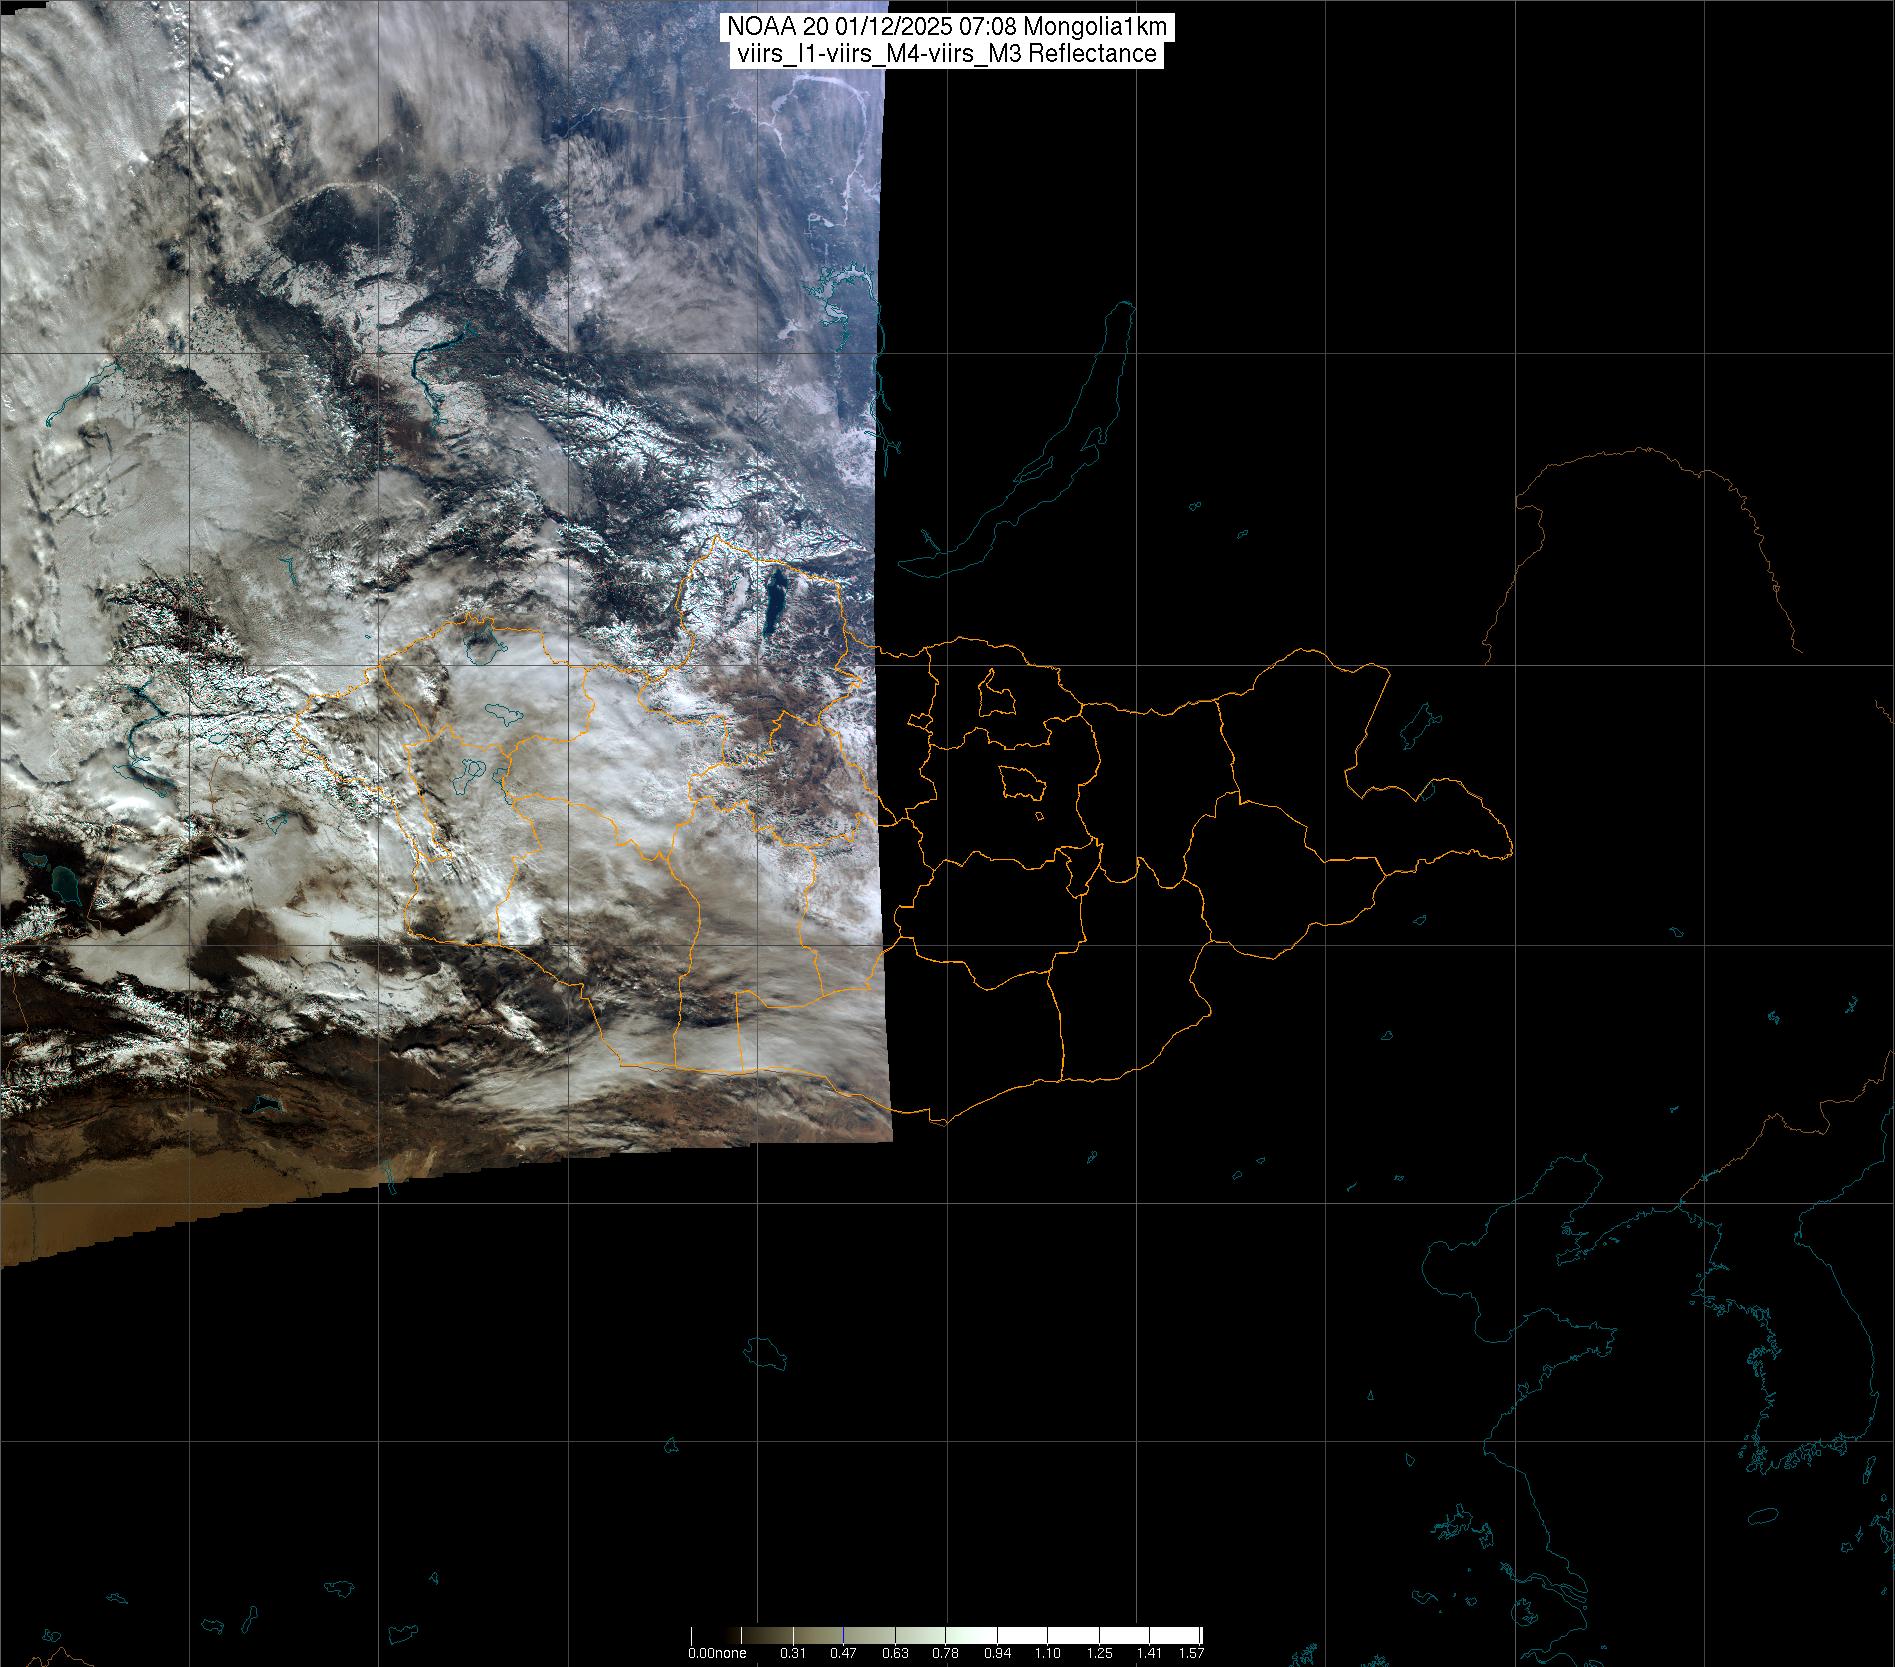The image size is (1895, 1667).
Task: Click the 1.10 colorbar label
Action: (1048, 1653)
